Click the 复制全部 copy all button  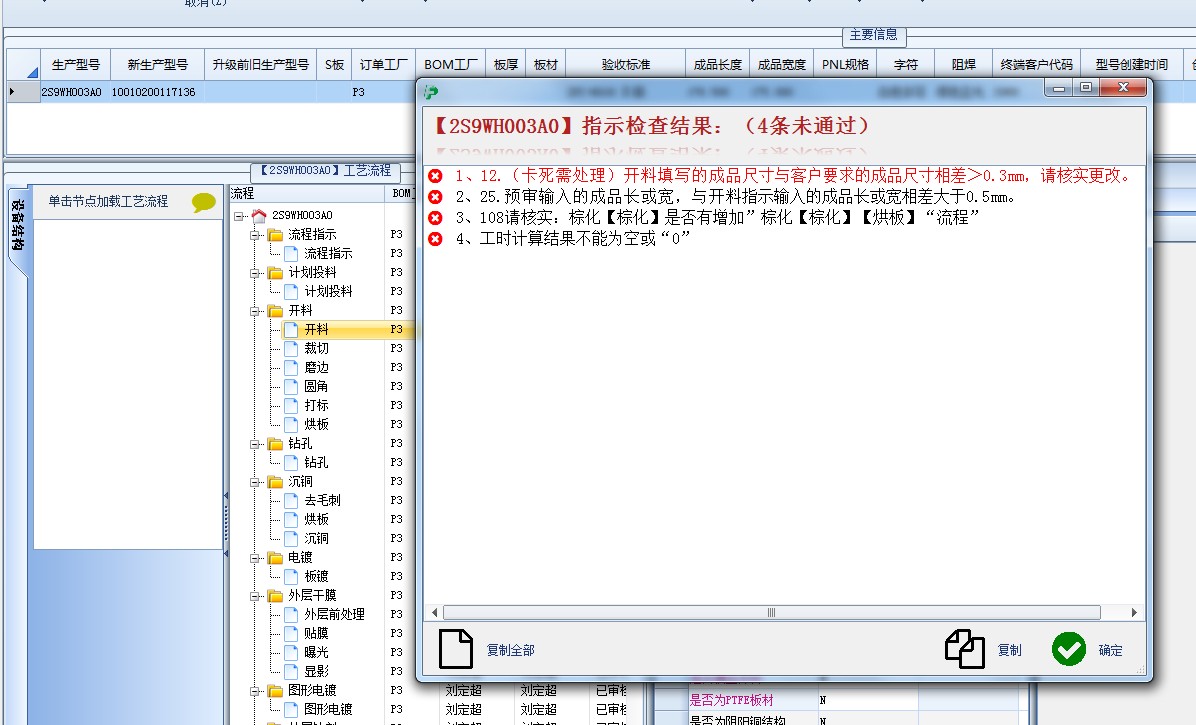coord(487,650)
